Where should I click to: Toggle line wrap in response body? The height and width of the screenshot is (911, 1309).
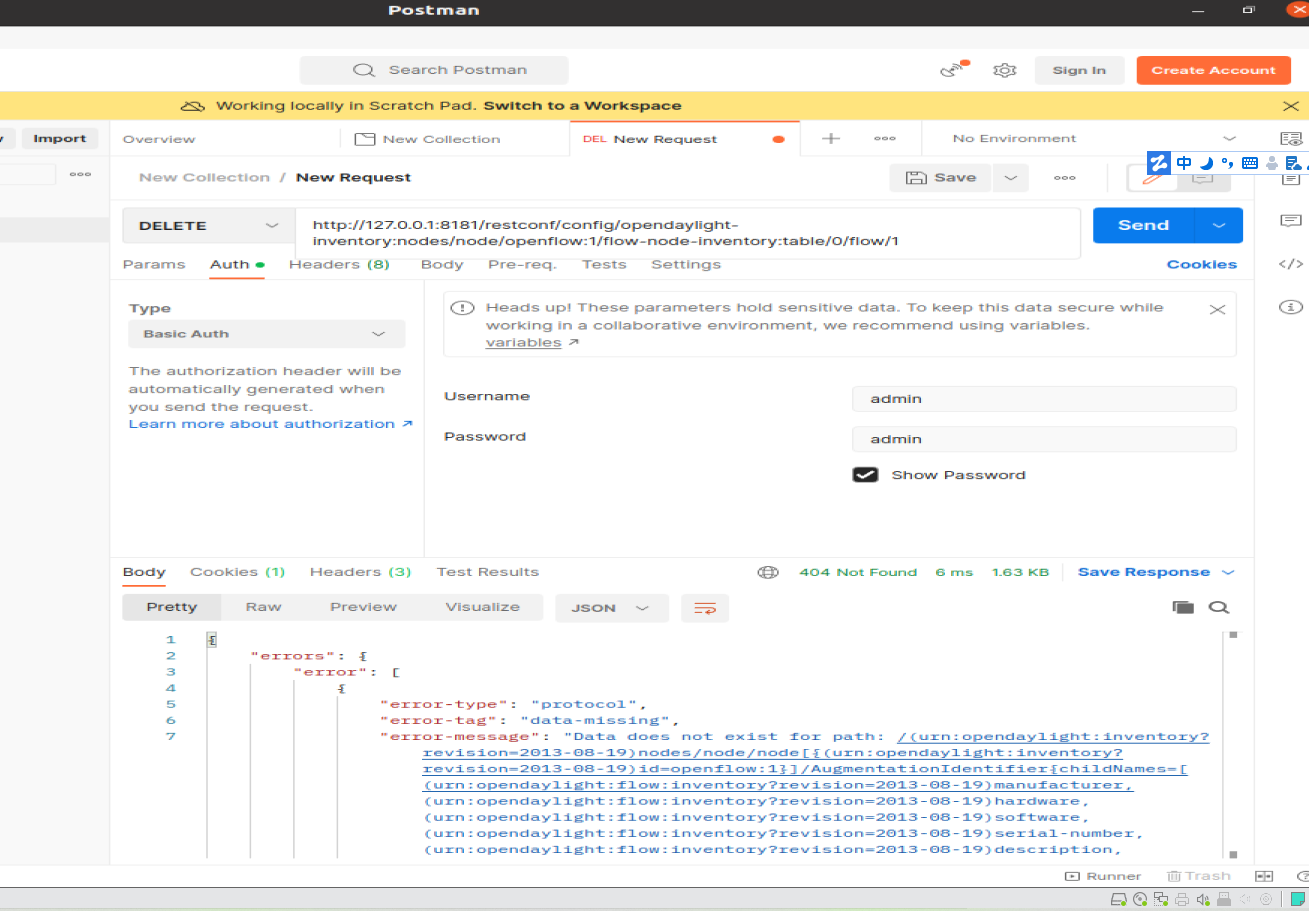click(705, 608)
